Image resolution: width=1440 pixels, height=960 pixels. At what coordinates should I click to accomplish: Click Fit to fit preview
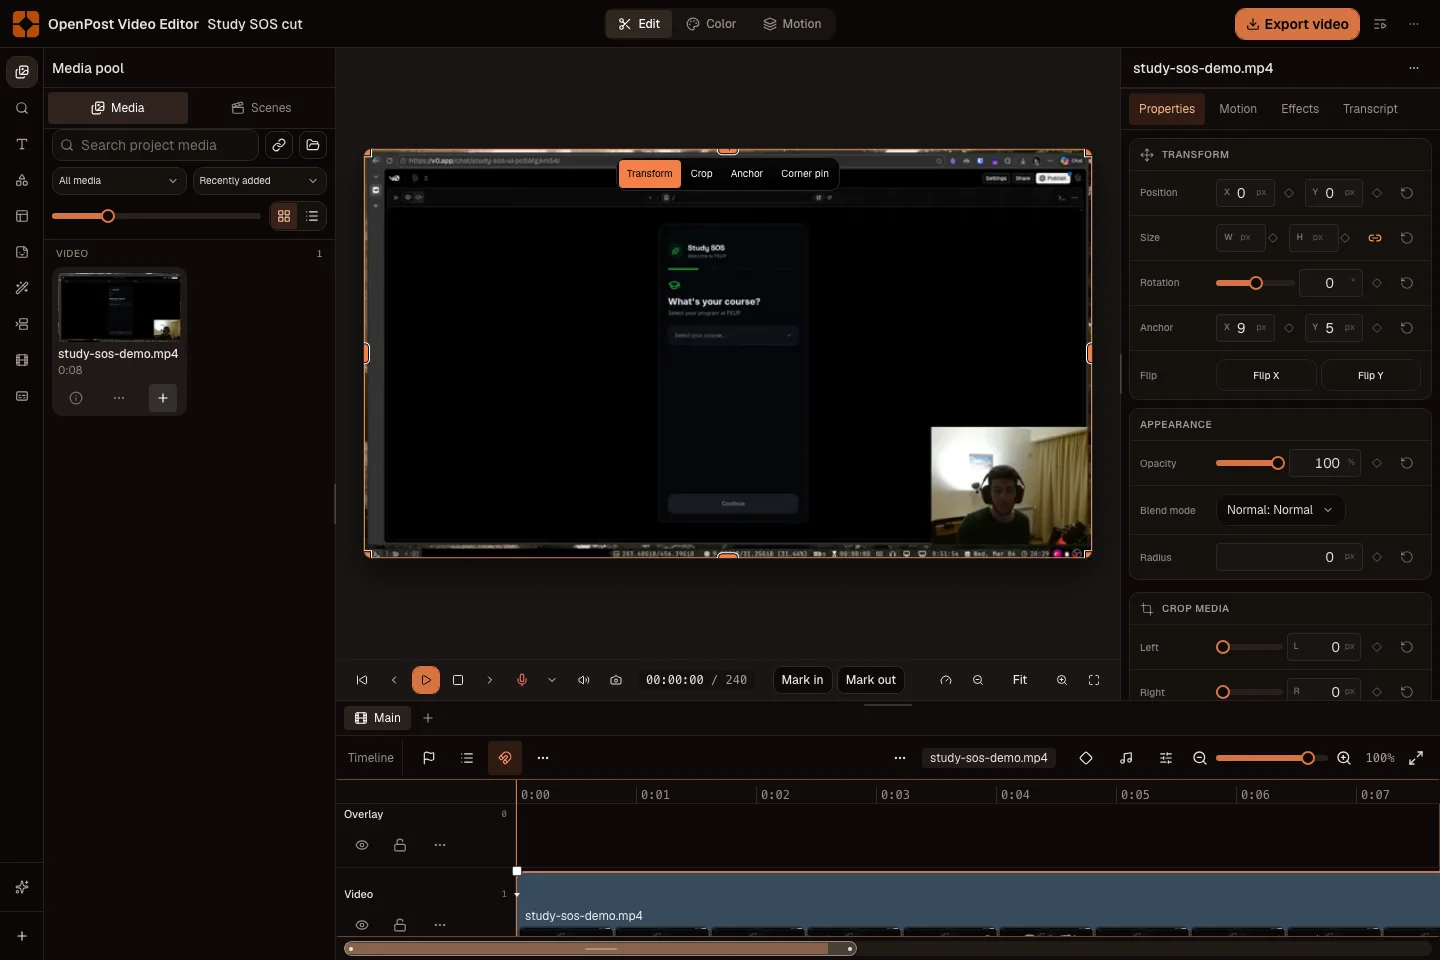click(x=1020, y=680)
